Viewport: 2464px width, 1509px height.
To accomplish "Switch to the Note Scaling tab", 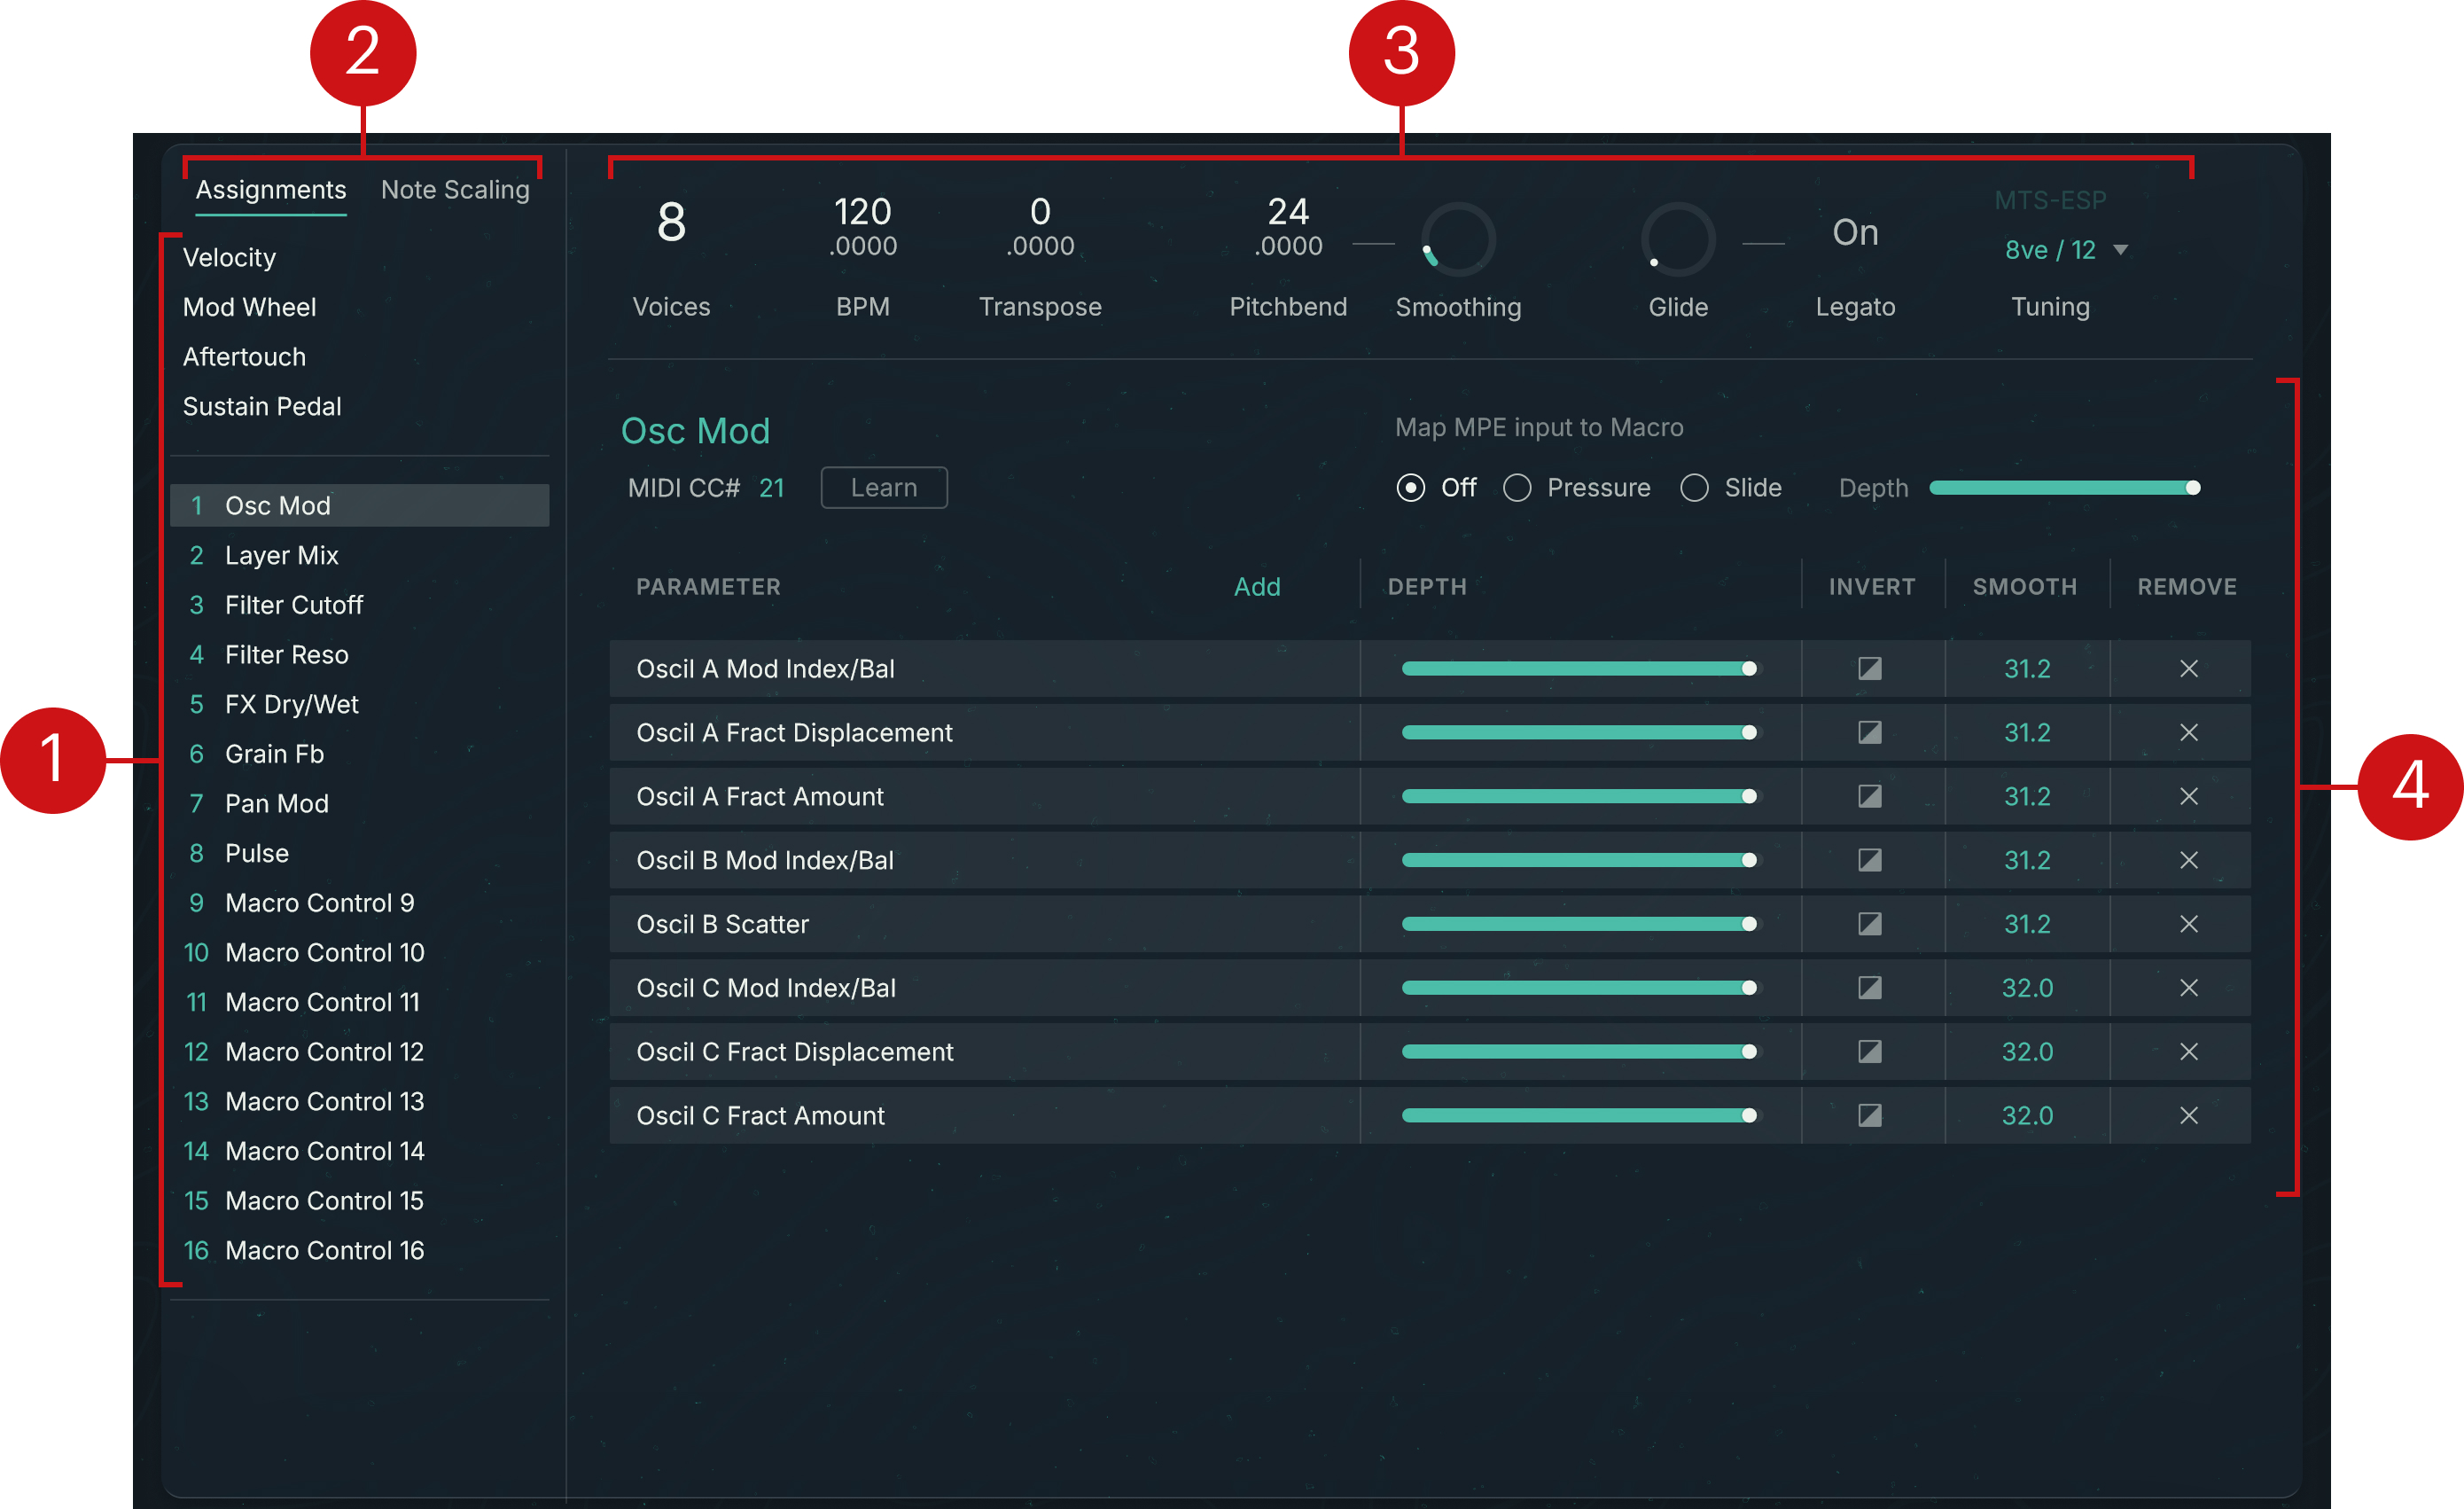I will tap(455, 190).
